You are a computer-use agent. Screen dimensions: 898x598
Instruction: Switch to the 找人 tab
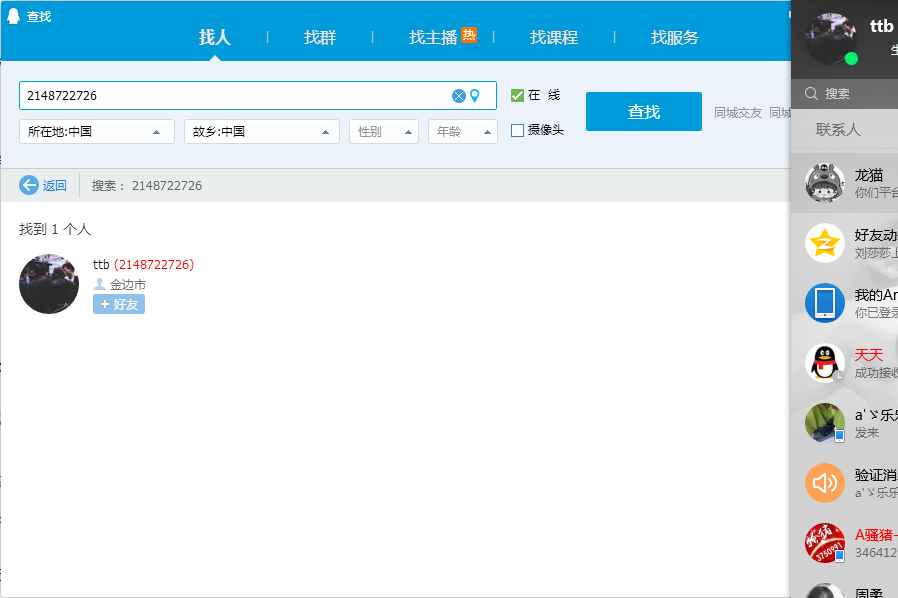click(x=215, y=37)
